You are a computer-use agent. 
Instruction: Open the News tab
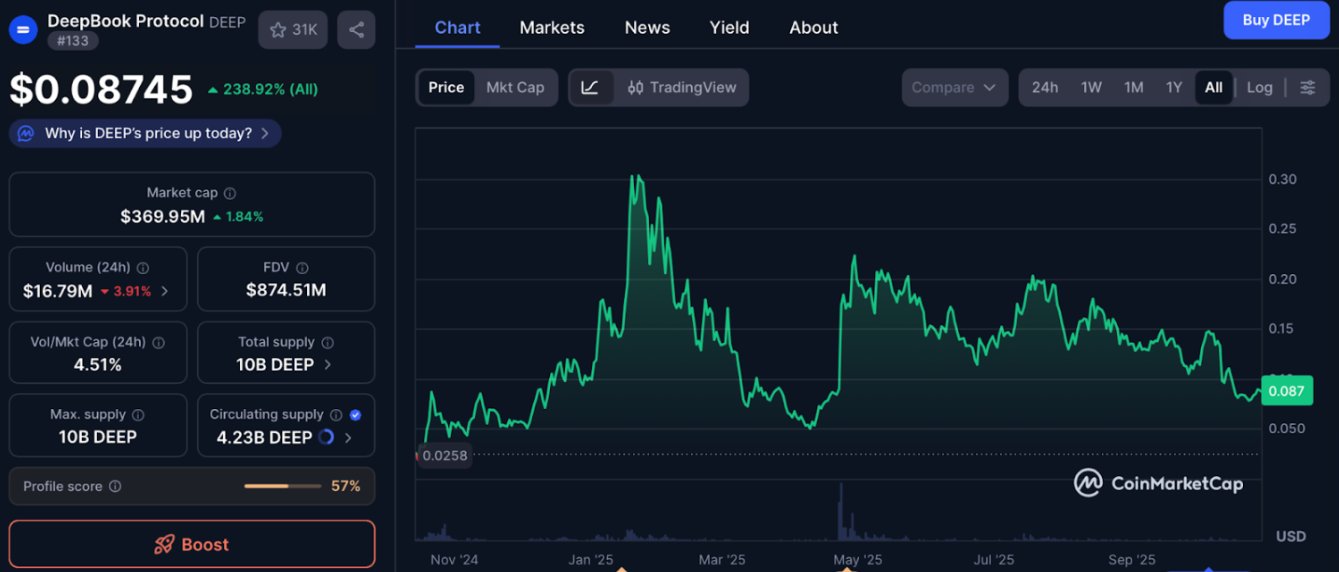coord(647,28)
